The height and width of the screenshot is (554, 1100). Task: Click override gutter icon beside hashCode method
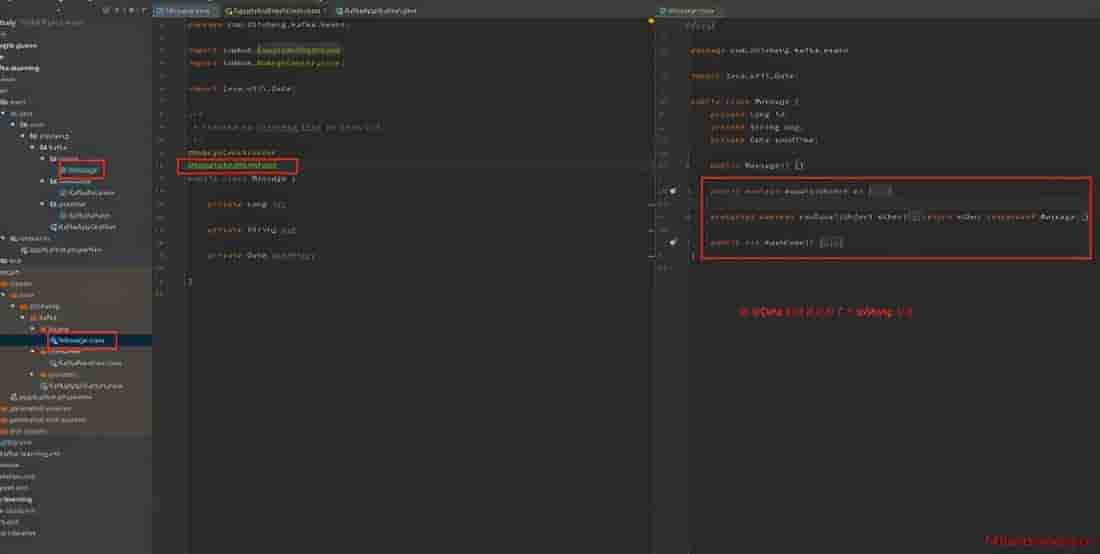(673, 242)
